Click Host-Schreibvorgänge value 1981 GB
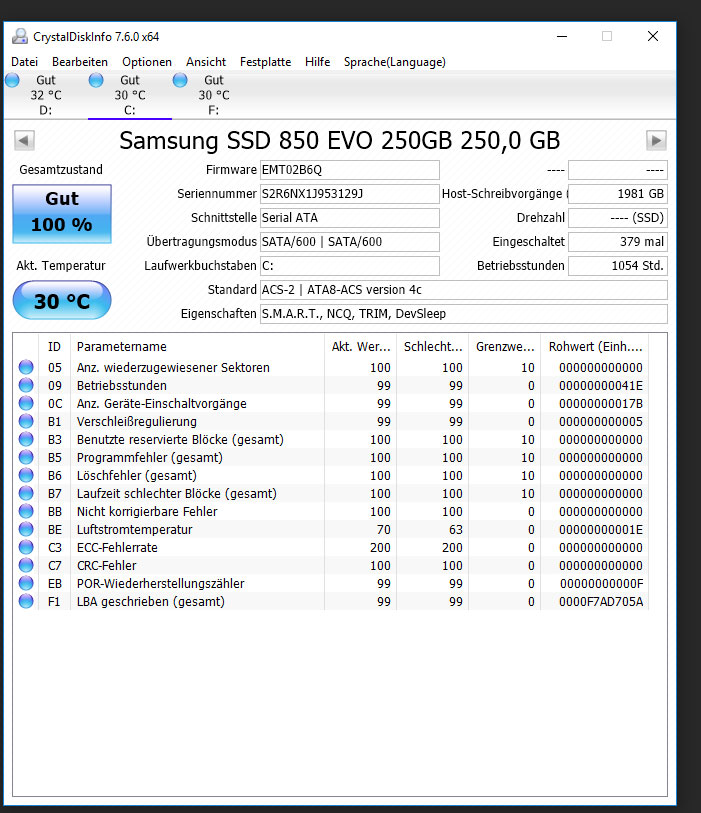The width and height of the screenshot is (701, 813). [x=618, y=194]
